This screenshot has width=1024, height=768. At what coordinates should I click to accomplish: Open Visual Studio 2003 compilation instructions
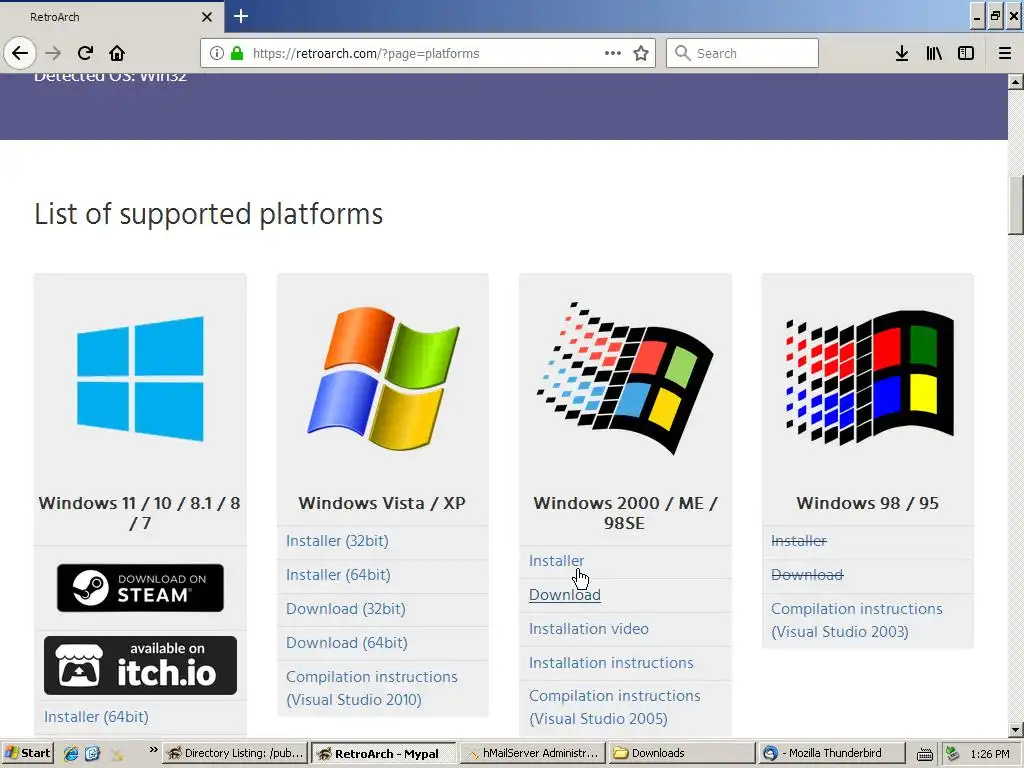point(857,620)
